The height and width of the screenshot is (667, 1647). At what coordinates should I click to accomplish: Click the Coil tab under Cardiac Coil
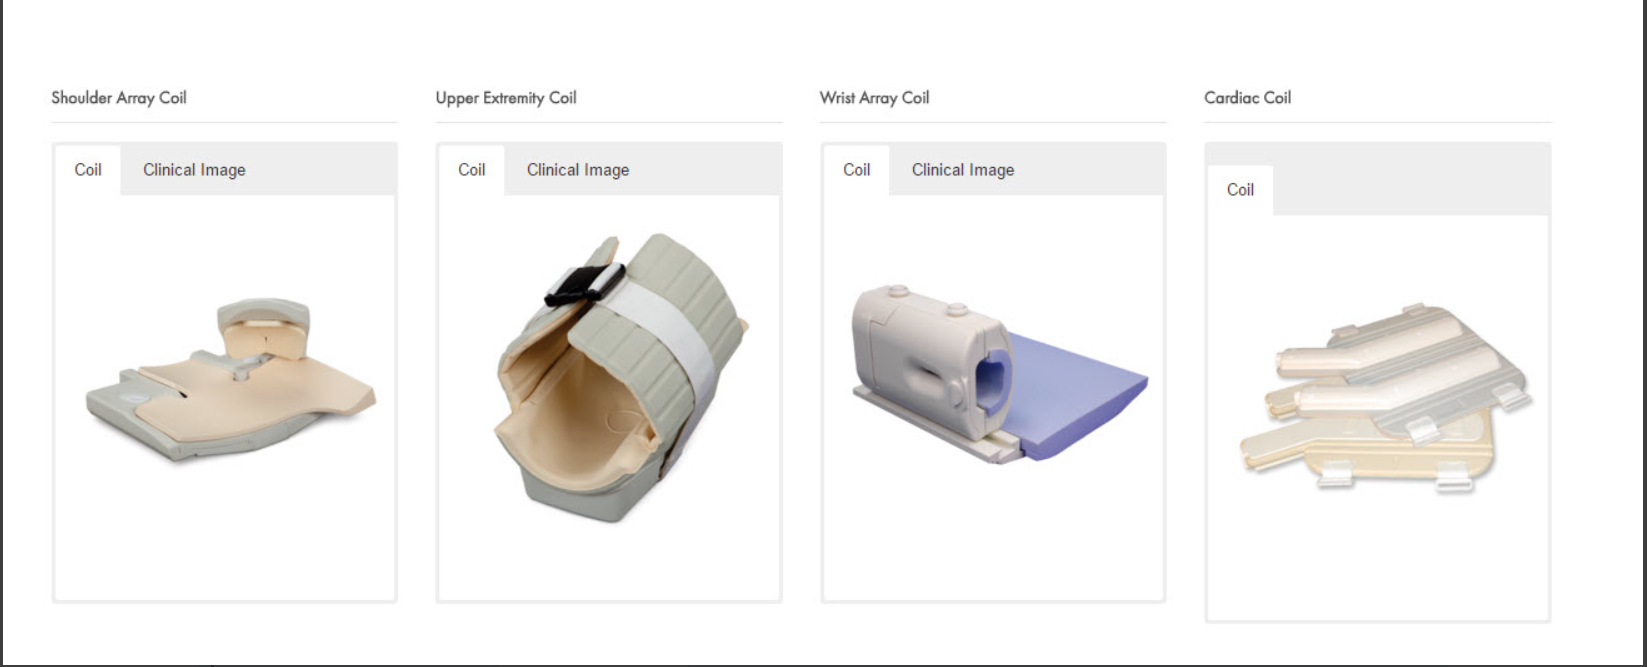point(1240,190)
